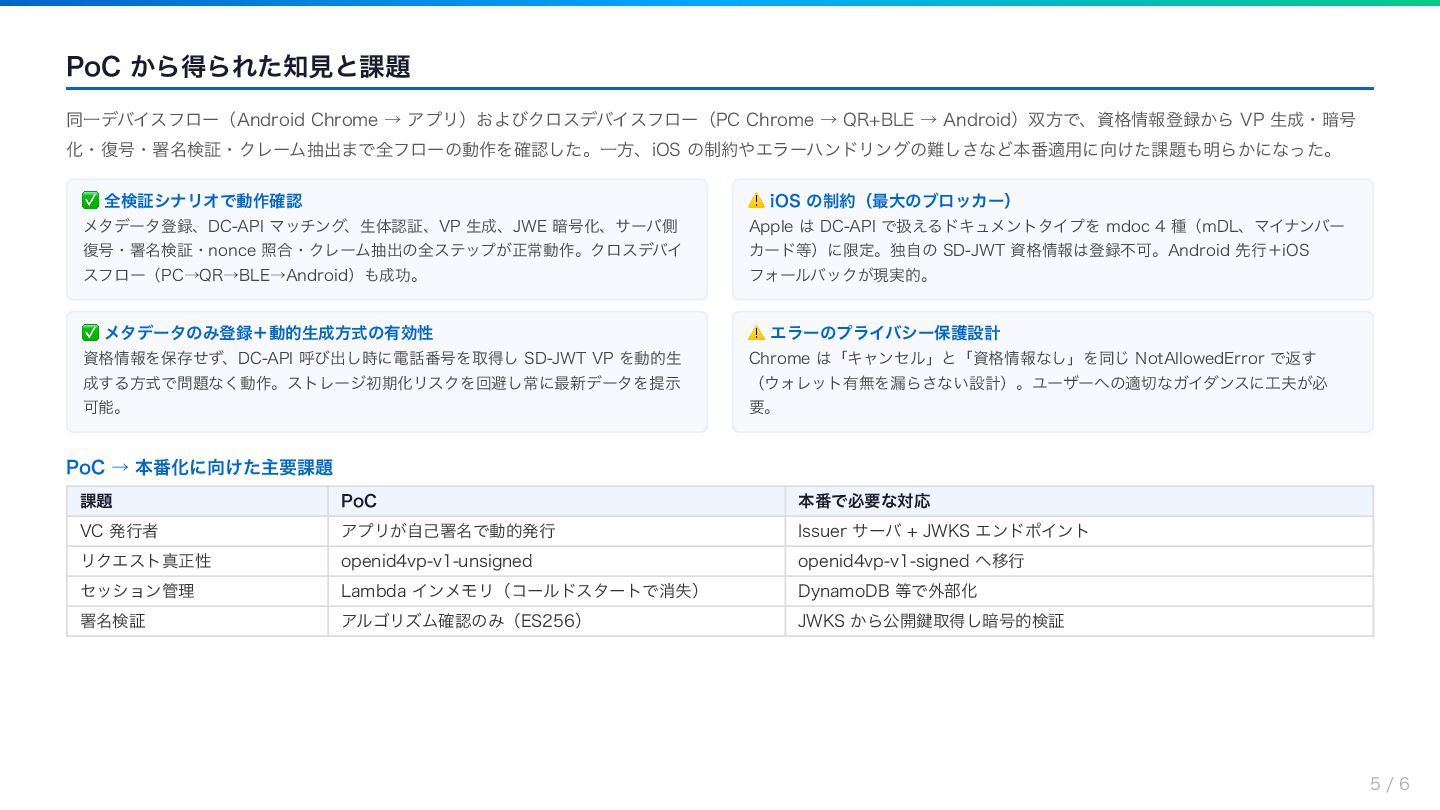
Task: Click the cell DynamoDB 等で外部化
Action: (x=1079, y=591)
